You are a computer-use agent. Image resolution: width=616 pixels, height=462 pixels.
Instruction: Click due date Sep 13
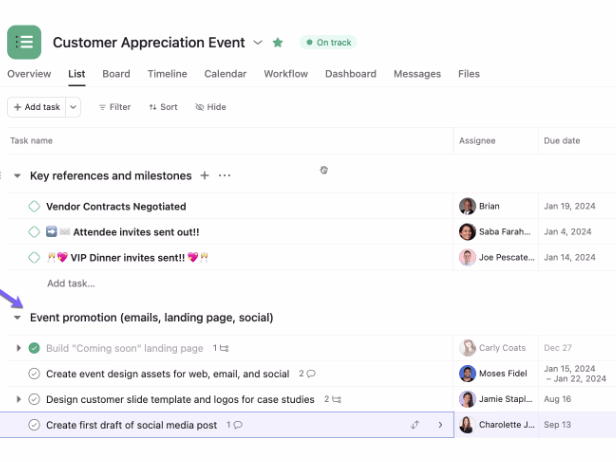tap(557, 425)
